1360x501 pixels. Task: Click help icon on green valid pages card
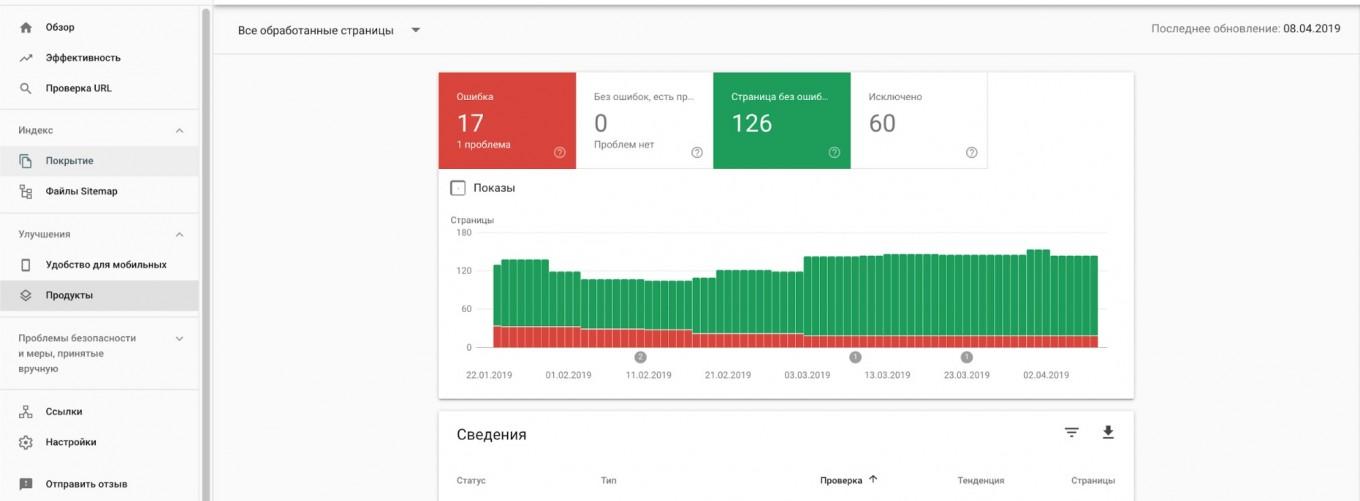pos(834,153)
